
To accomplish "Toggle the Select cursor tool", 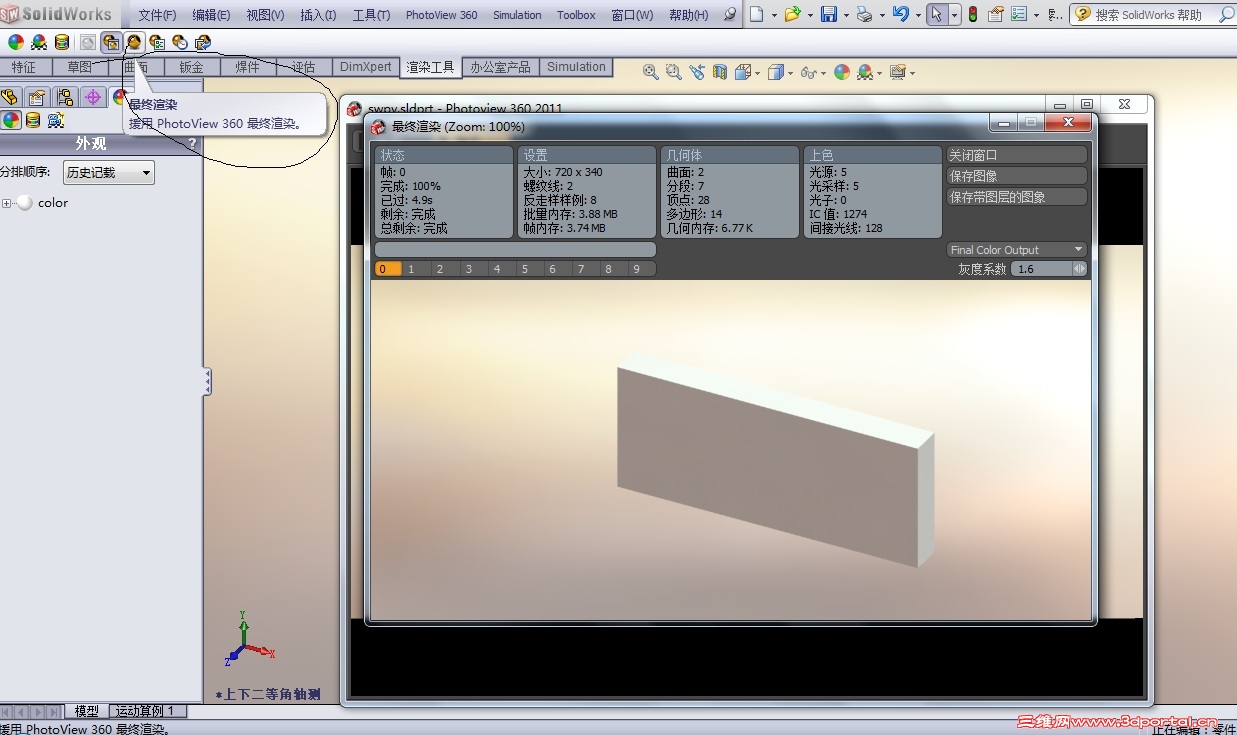I will pyautogui.click(x=936, y=14).
